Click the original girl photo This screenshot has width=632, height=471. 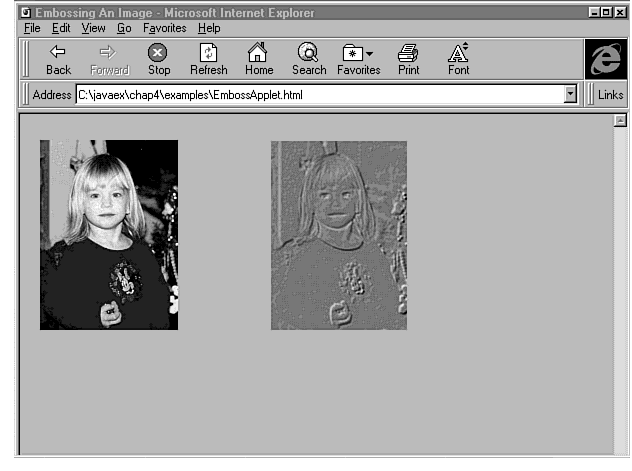coord(109,234)
